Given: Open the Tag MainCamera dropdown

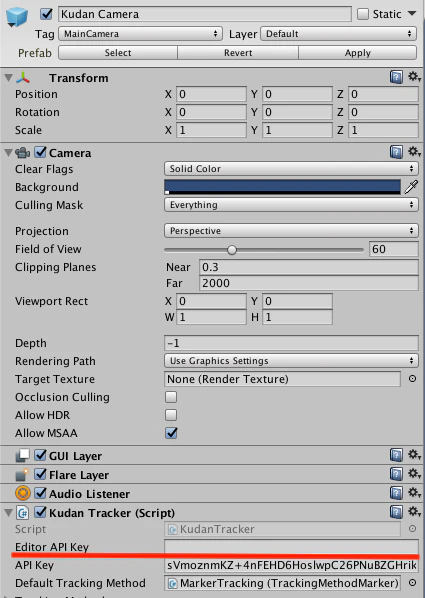Looking at the screenshot, I should point(140,34).
